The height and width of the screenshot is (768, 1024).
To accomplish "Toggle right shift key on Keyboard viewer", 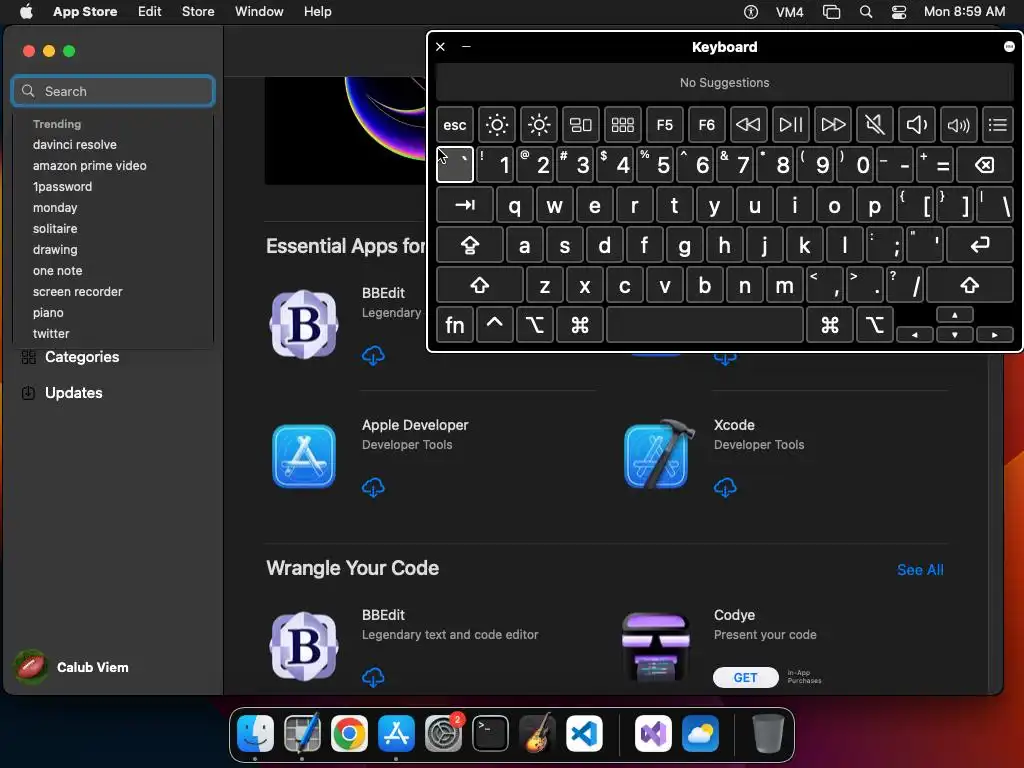I will [970, 285].
